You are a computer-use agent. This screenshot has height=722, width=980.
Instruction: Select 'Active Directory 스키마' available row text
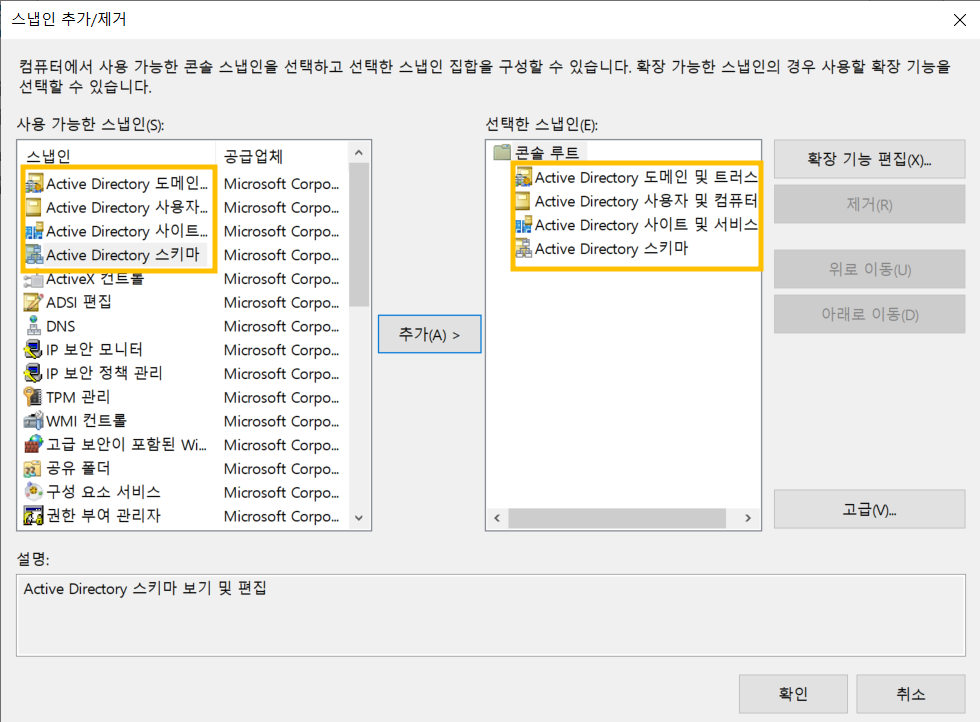122,255
